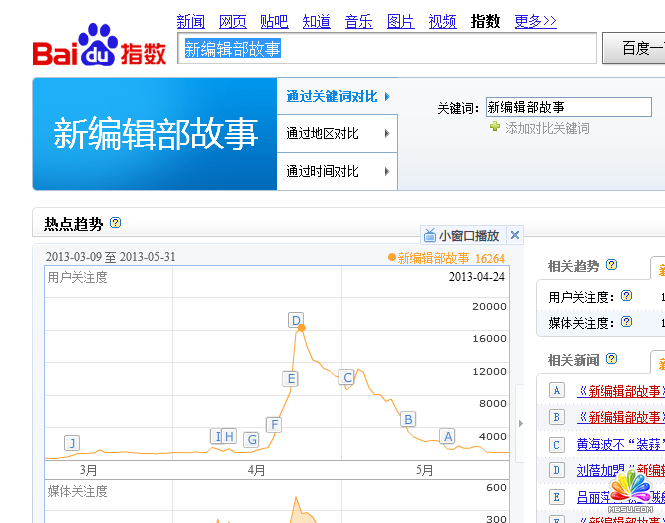Click help icon next to 媒体关注度 label
665x523 pixels.
(626, 322)
